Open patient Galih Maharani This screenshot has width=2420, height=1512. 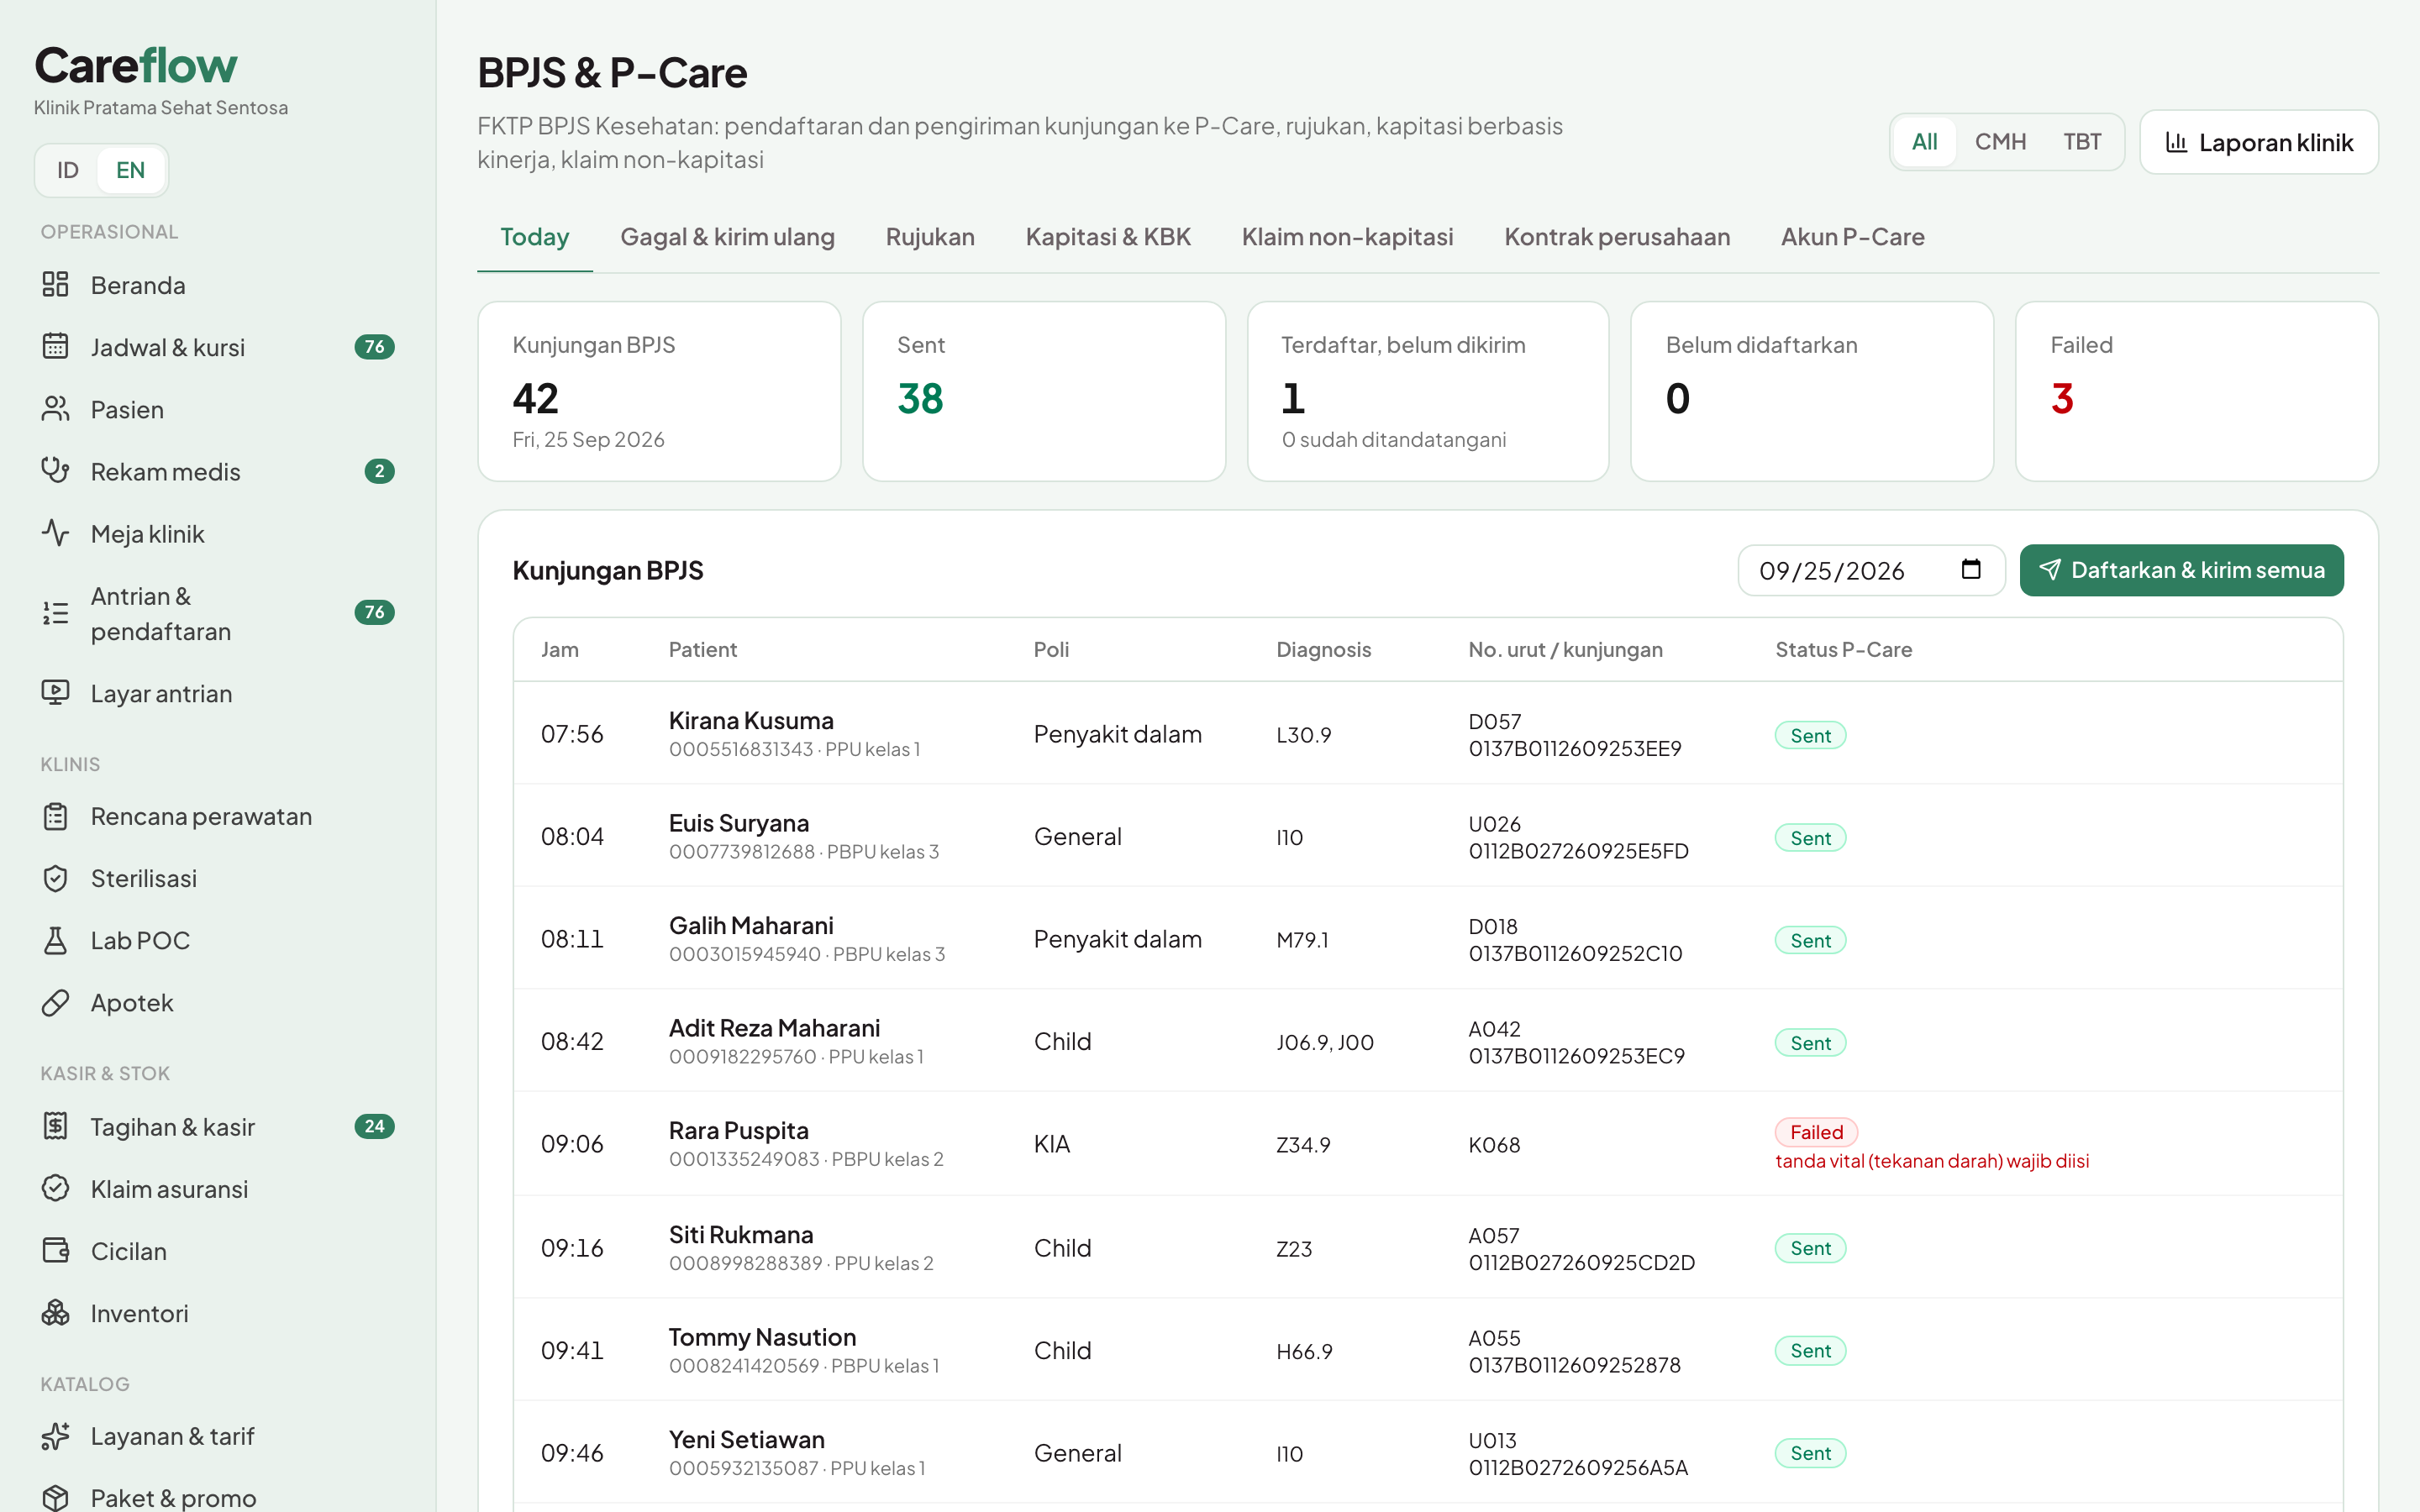751,925
